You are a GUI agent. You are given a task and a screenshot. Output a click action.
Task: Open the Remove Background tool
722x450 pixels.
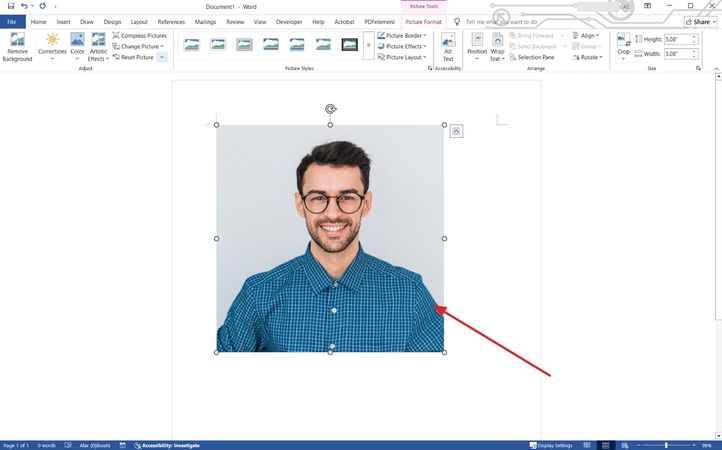17,47
